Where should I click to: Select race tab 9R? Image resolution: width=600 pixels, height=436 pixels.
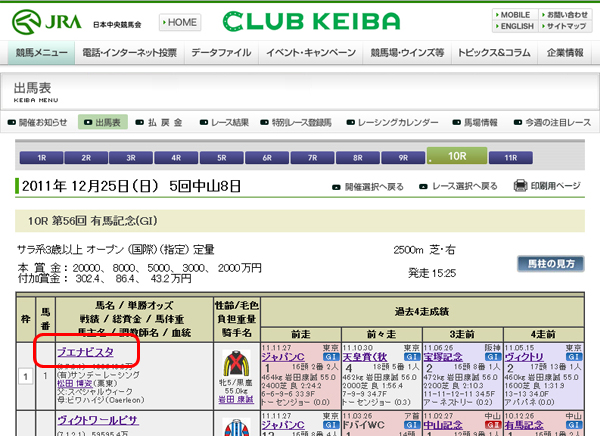[x=403, y=158]
